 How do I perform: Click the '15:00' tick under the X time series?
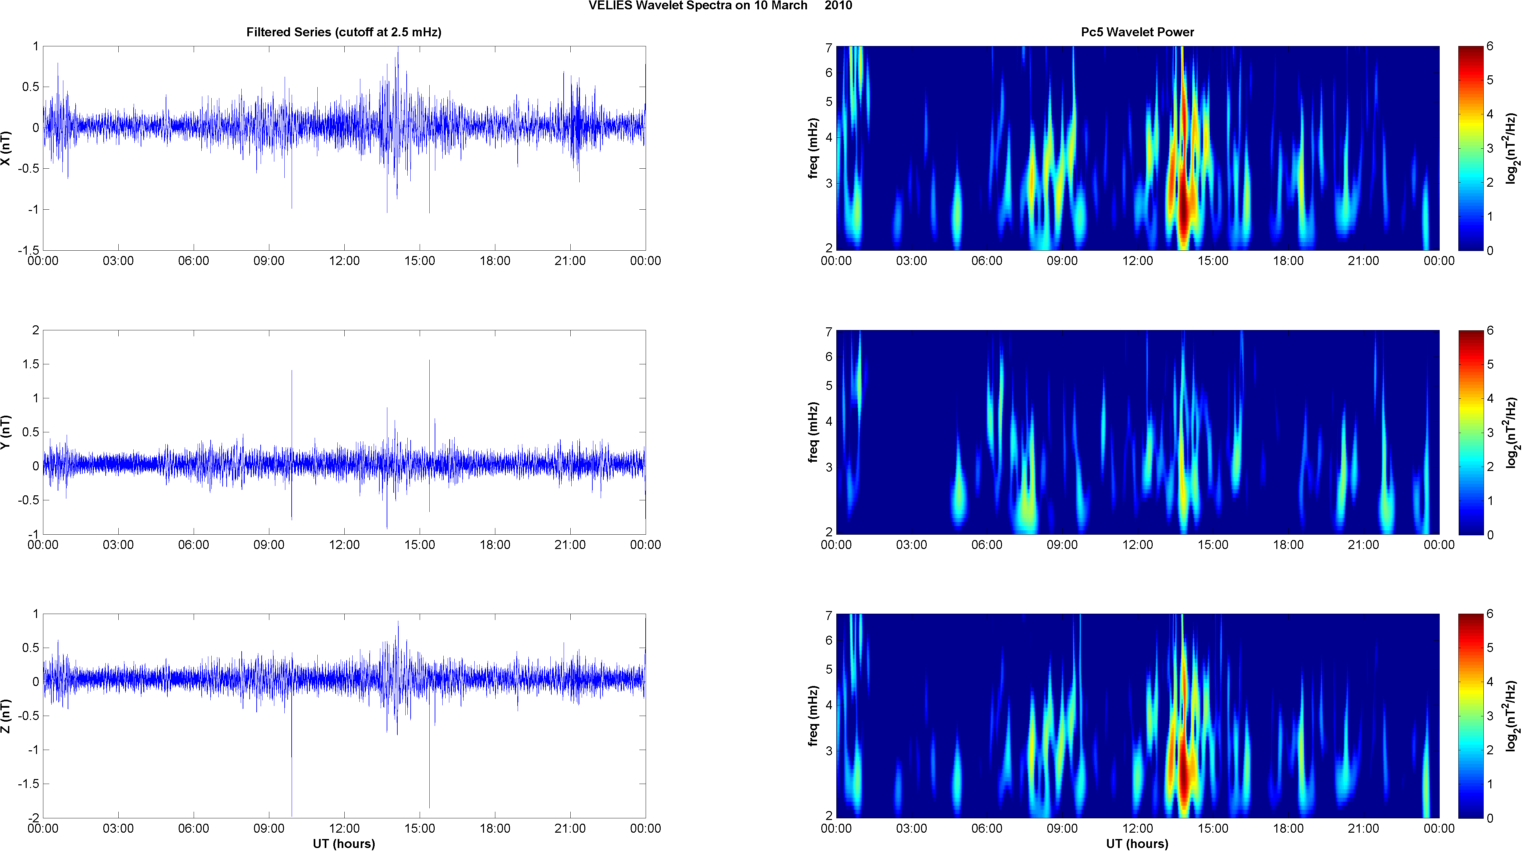tap(420, 261)
